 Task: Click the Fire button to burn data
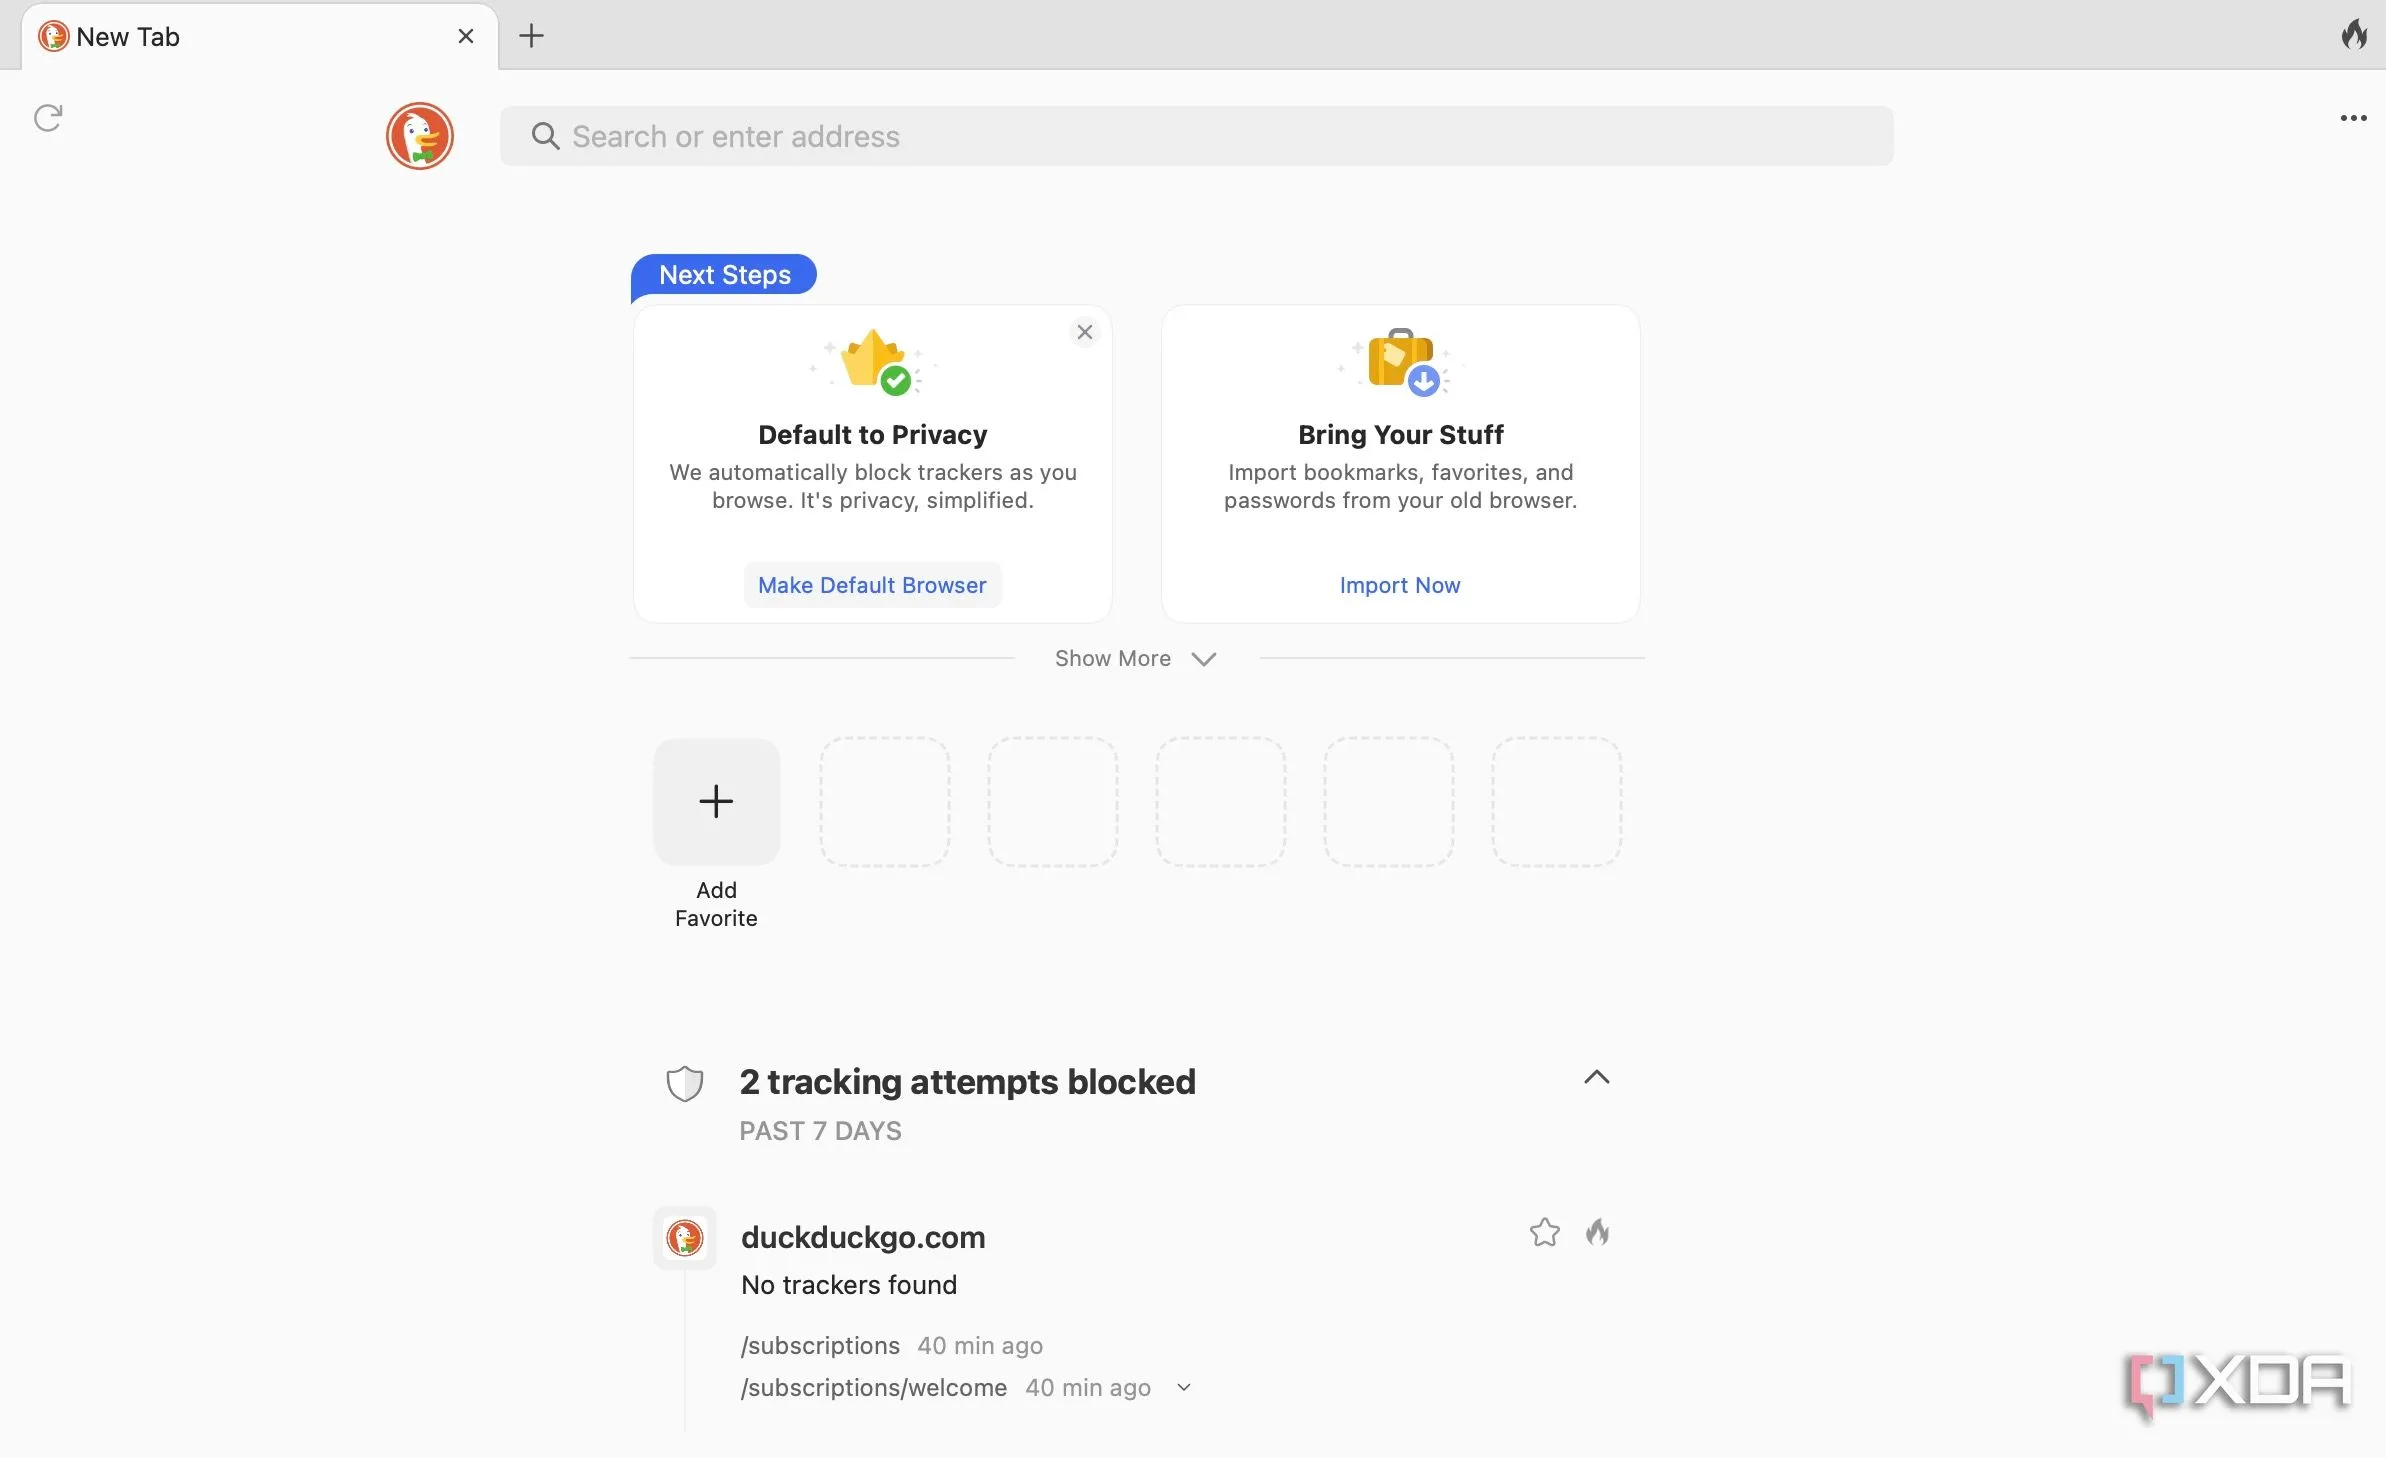coord(2355,35)
